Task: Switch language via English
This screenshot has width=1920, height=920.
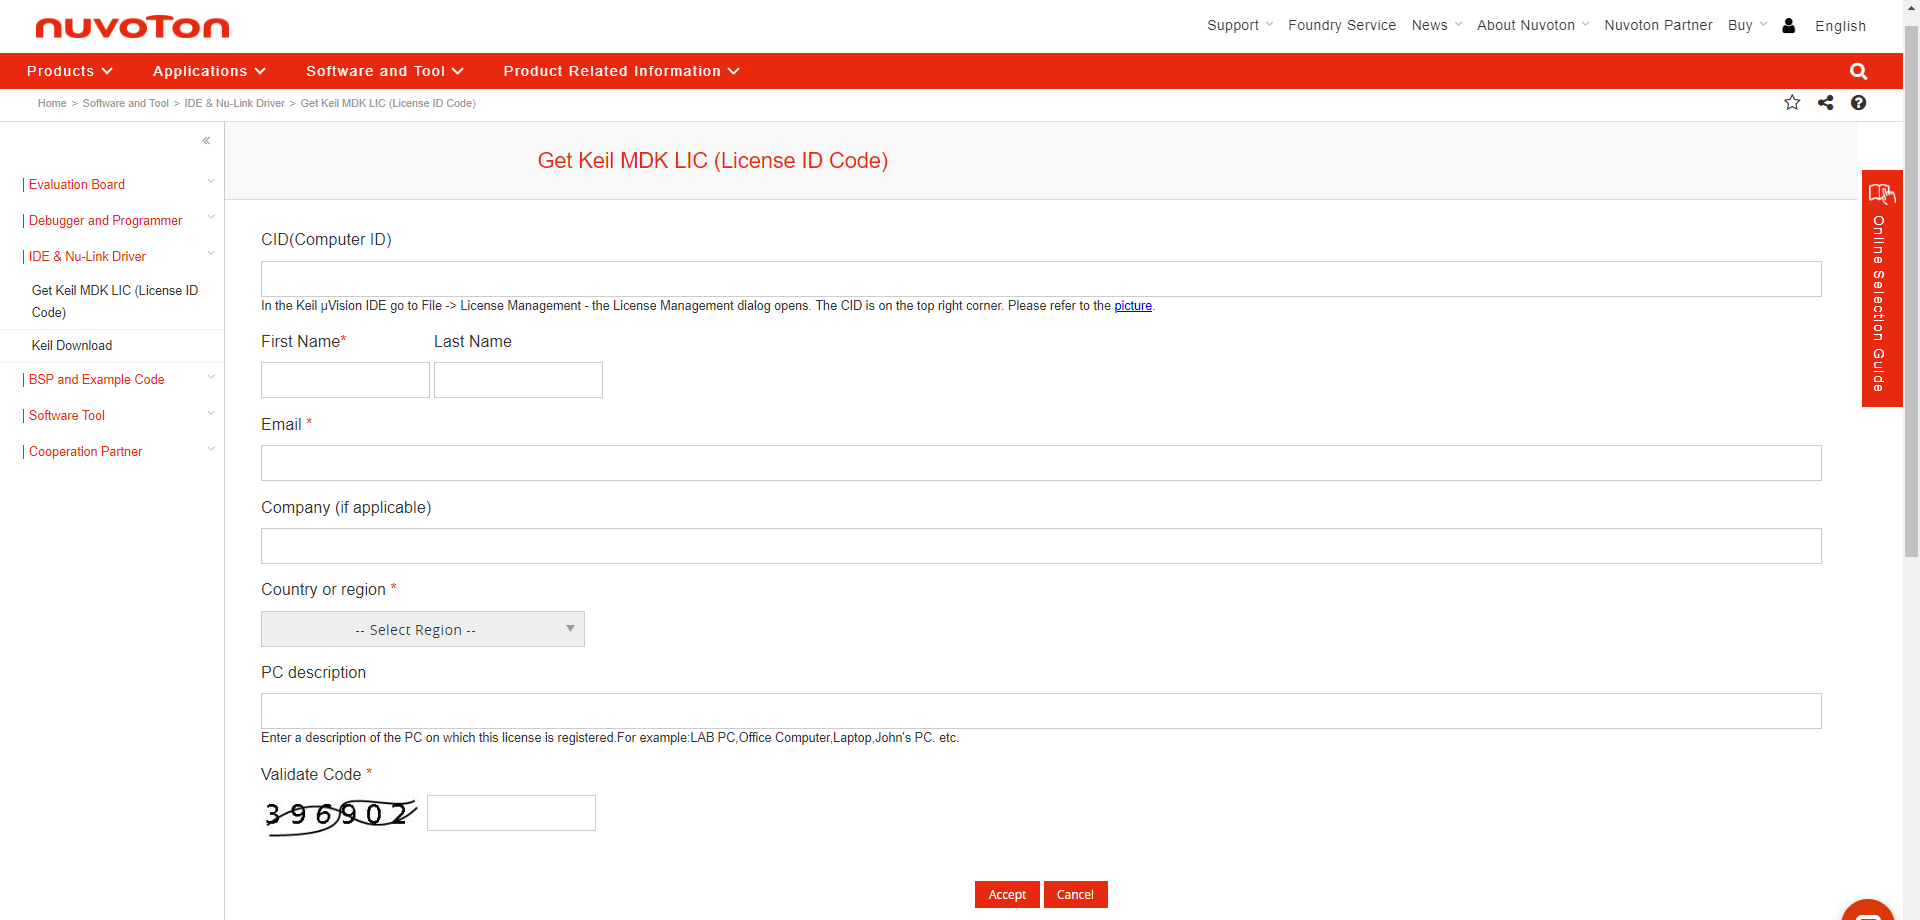Action: 1840,26
